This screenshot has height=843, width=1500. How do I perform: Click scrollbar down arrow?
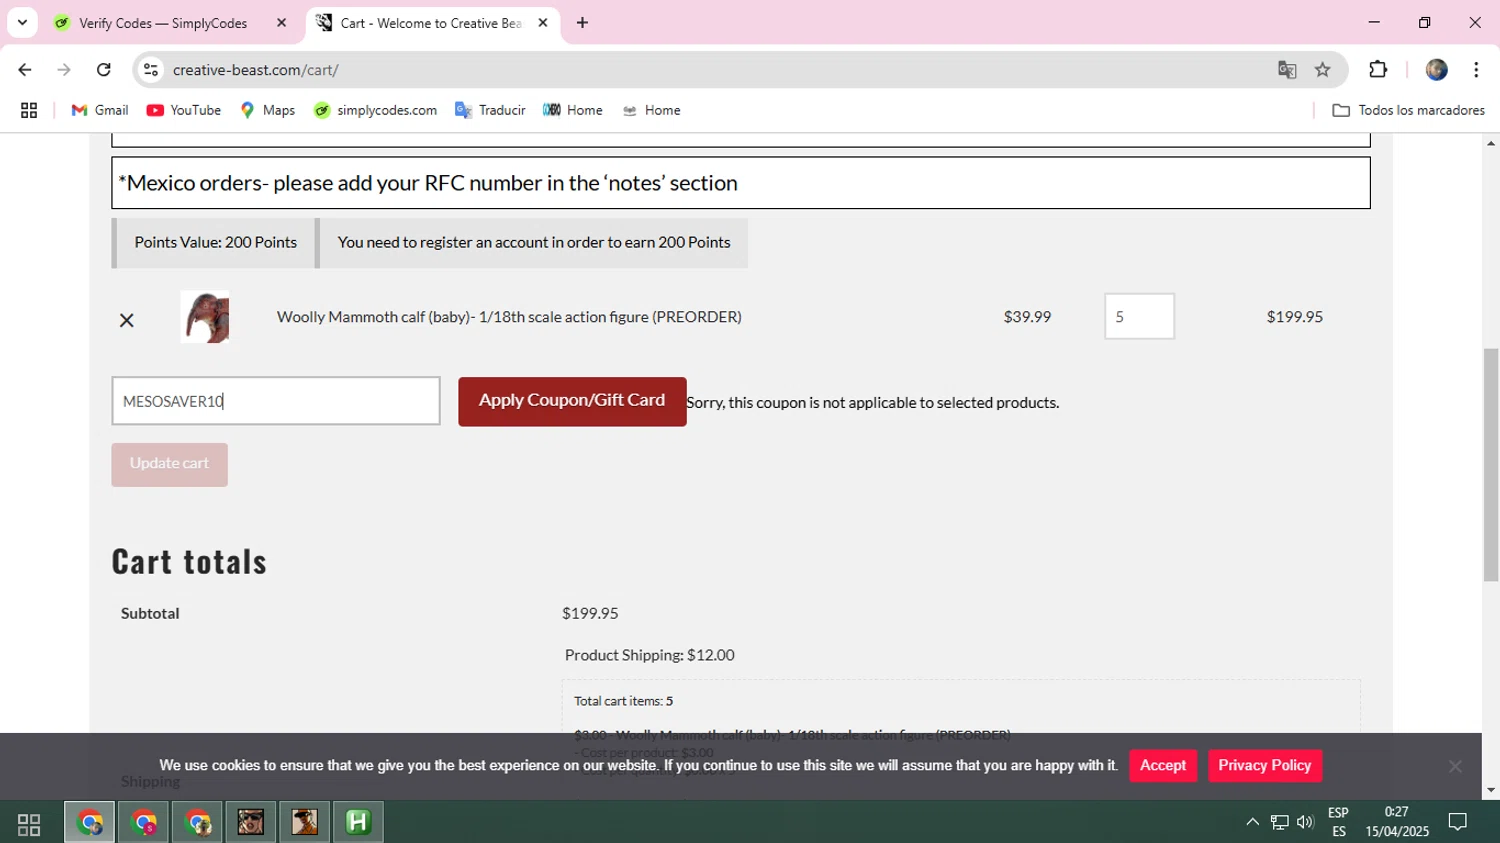[1491, 790]
